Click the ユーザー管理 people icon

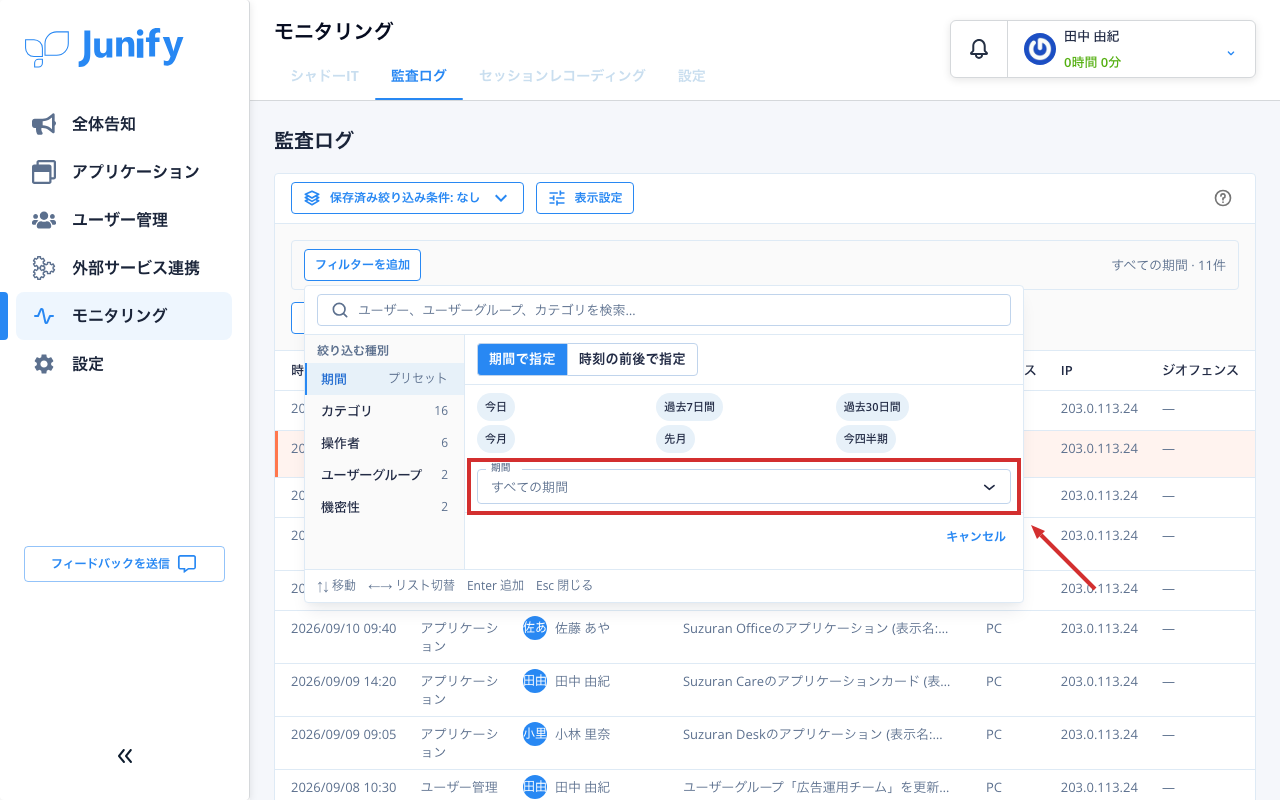[x=44, y=220]
